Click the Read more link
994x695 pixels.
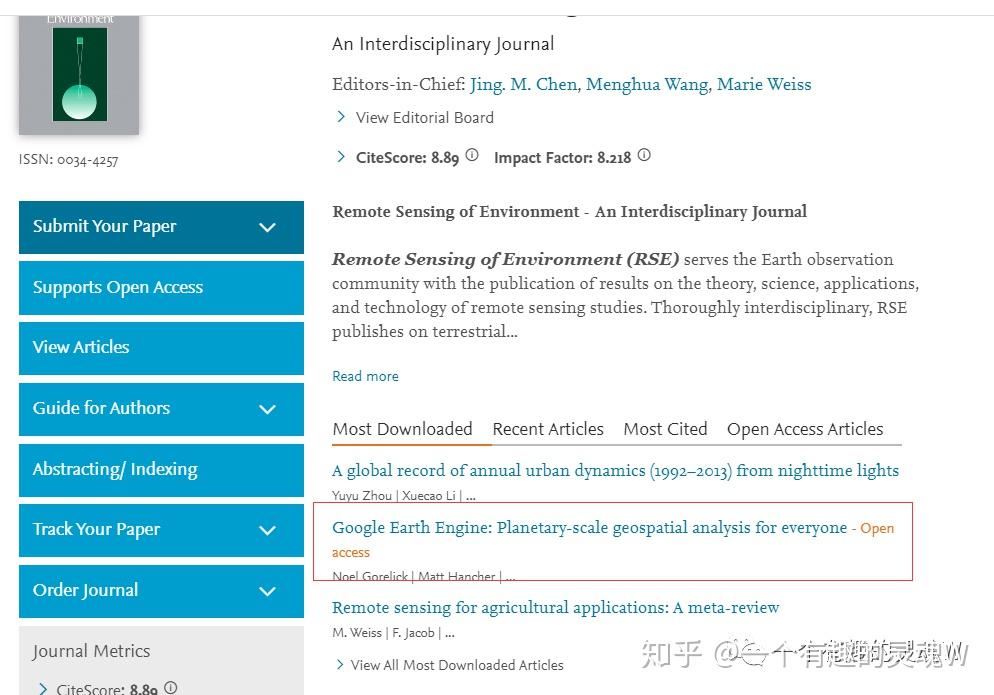365,376
